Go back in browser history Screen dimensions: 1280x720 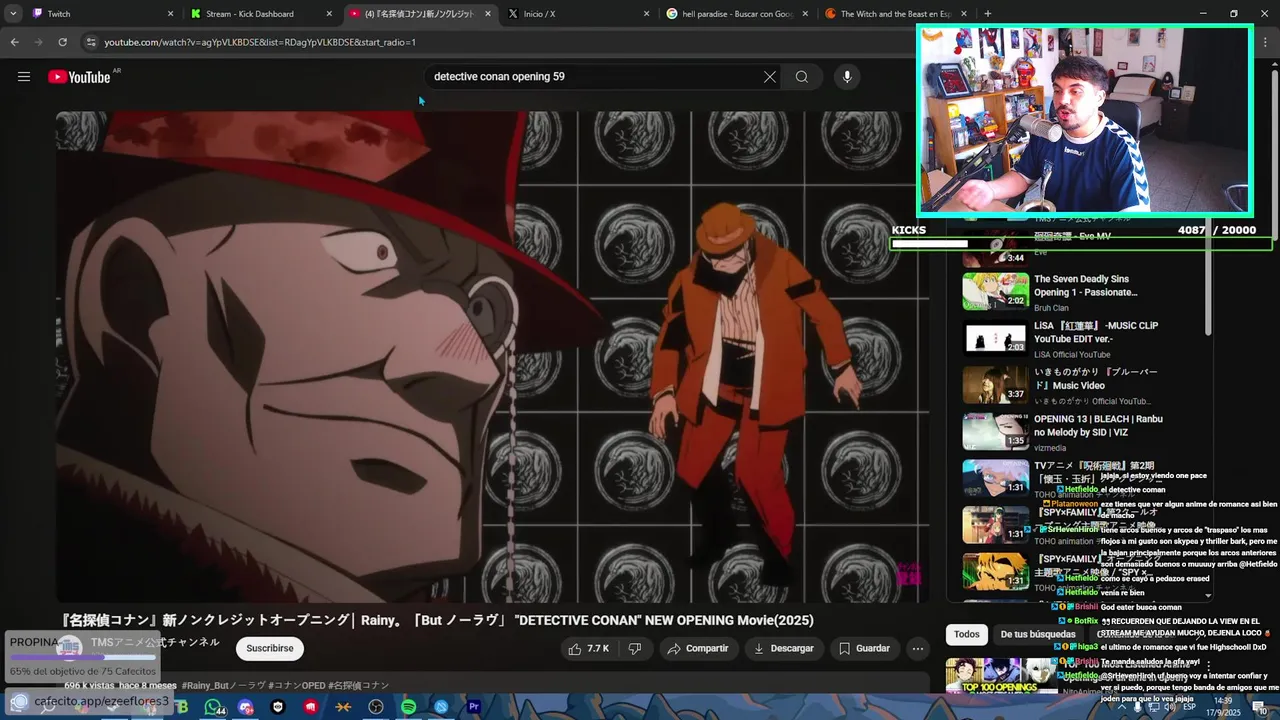[x=14, y=42]
